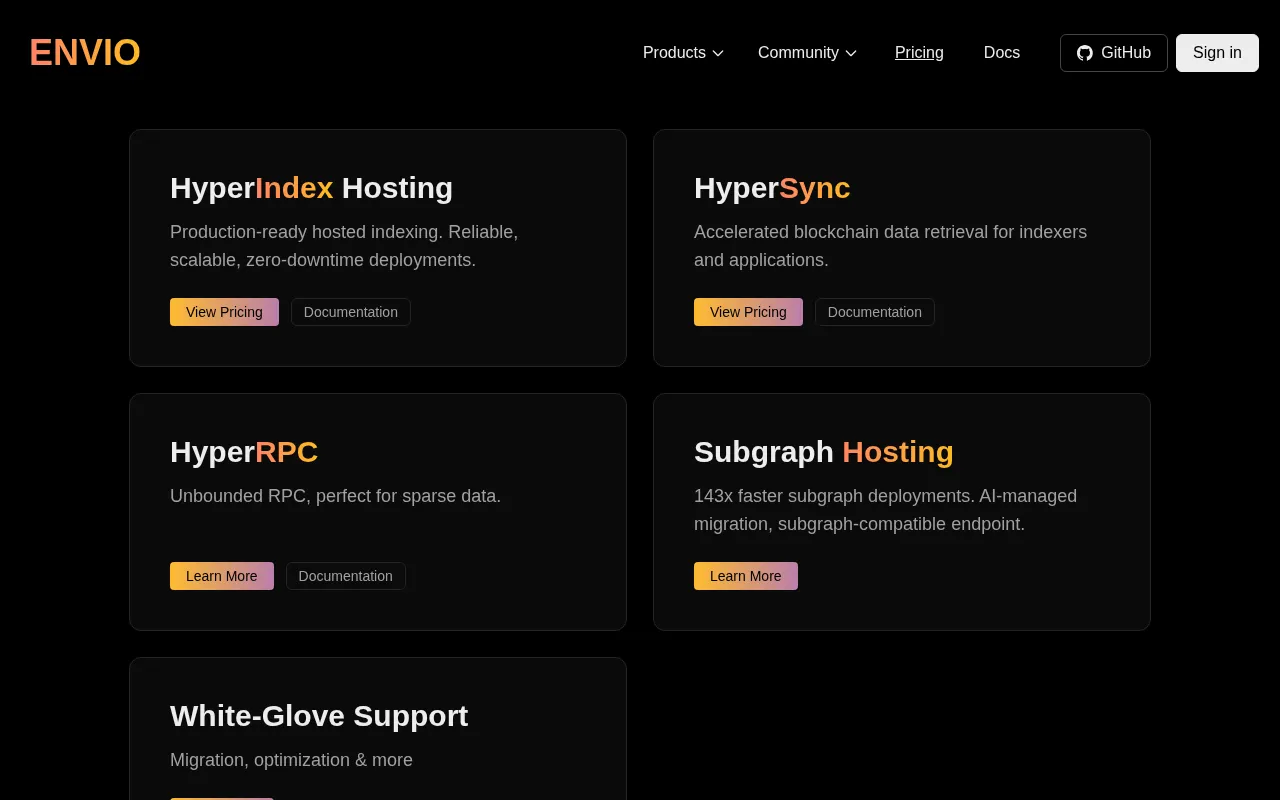This screenshot has width=1280, height=800.
Task: Click the "Migration, optimization & more" text
Action: point(291,760)
